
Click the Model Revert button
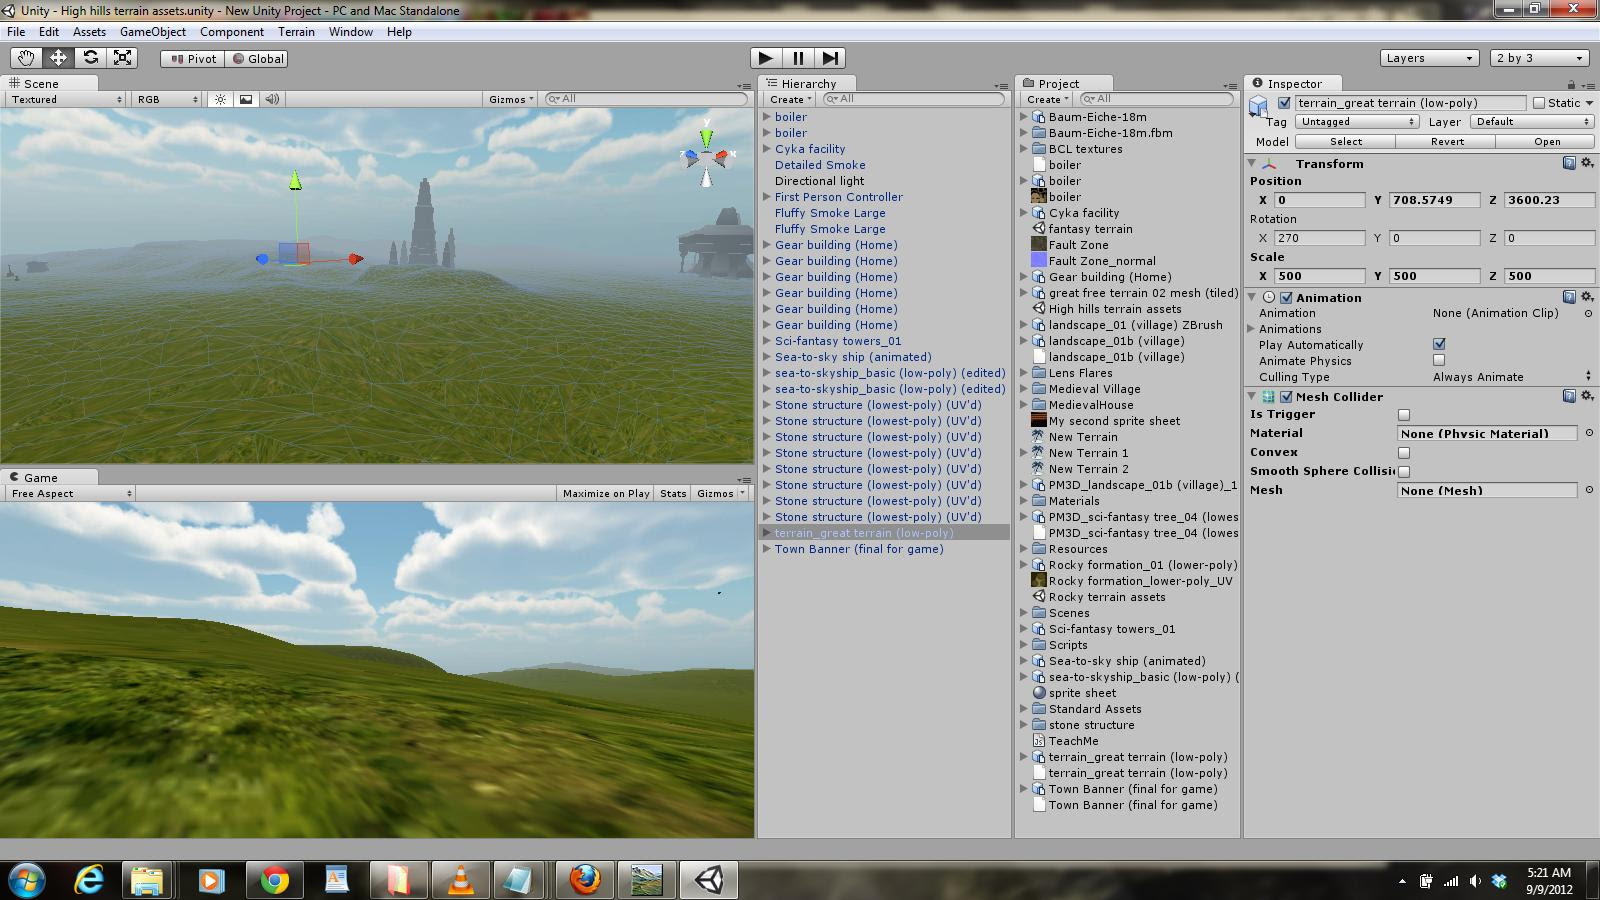click(1447, 142)
